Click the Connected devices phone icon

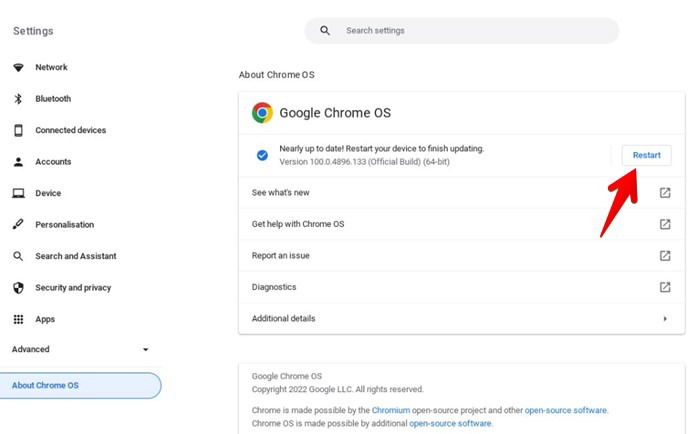tap(18, 130)
